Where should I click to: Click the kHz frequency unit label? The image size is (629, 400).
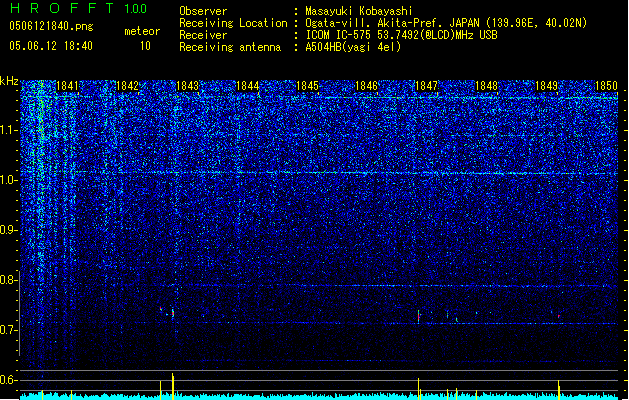pos(9,81)
